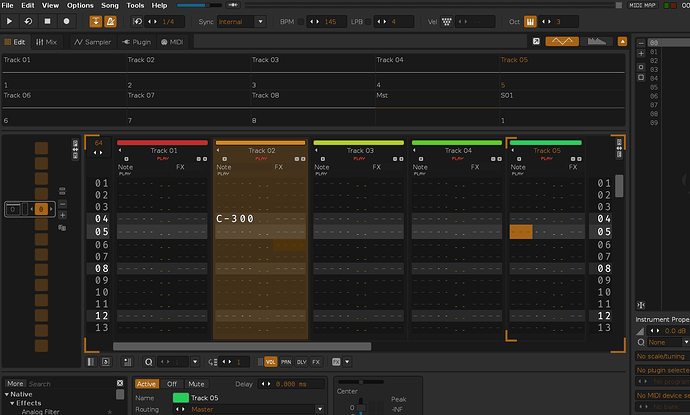This screenshot has width=690, height=415.
Task: Click the Record button in the transport
Action: tap(67, 21)
